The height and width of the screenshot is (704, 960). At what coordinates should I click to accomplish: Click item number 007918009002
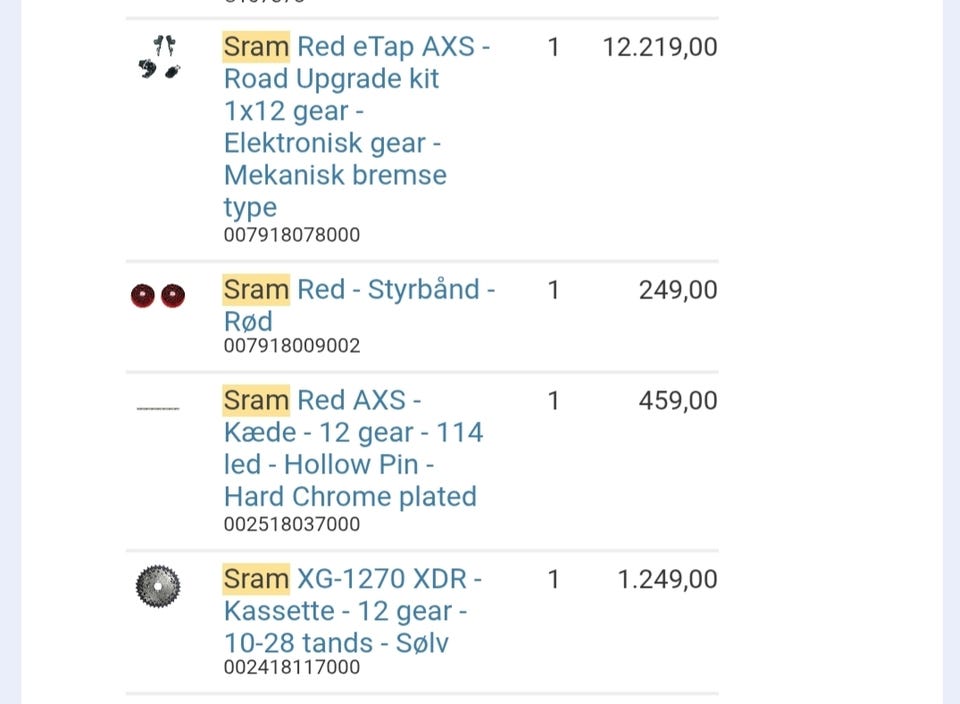[x=292, y=346]
